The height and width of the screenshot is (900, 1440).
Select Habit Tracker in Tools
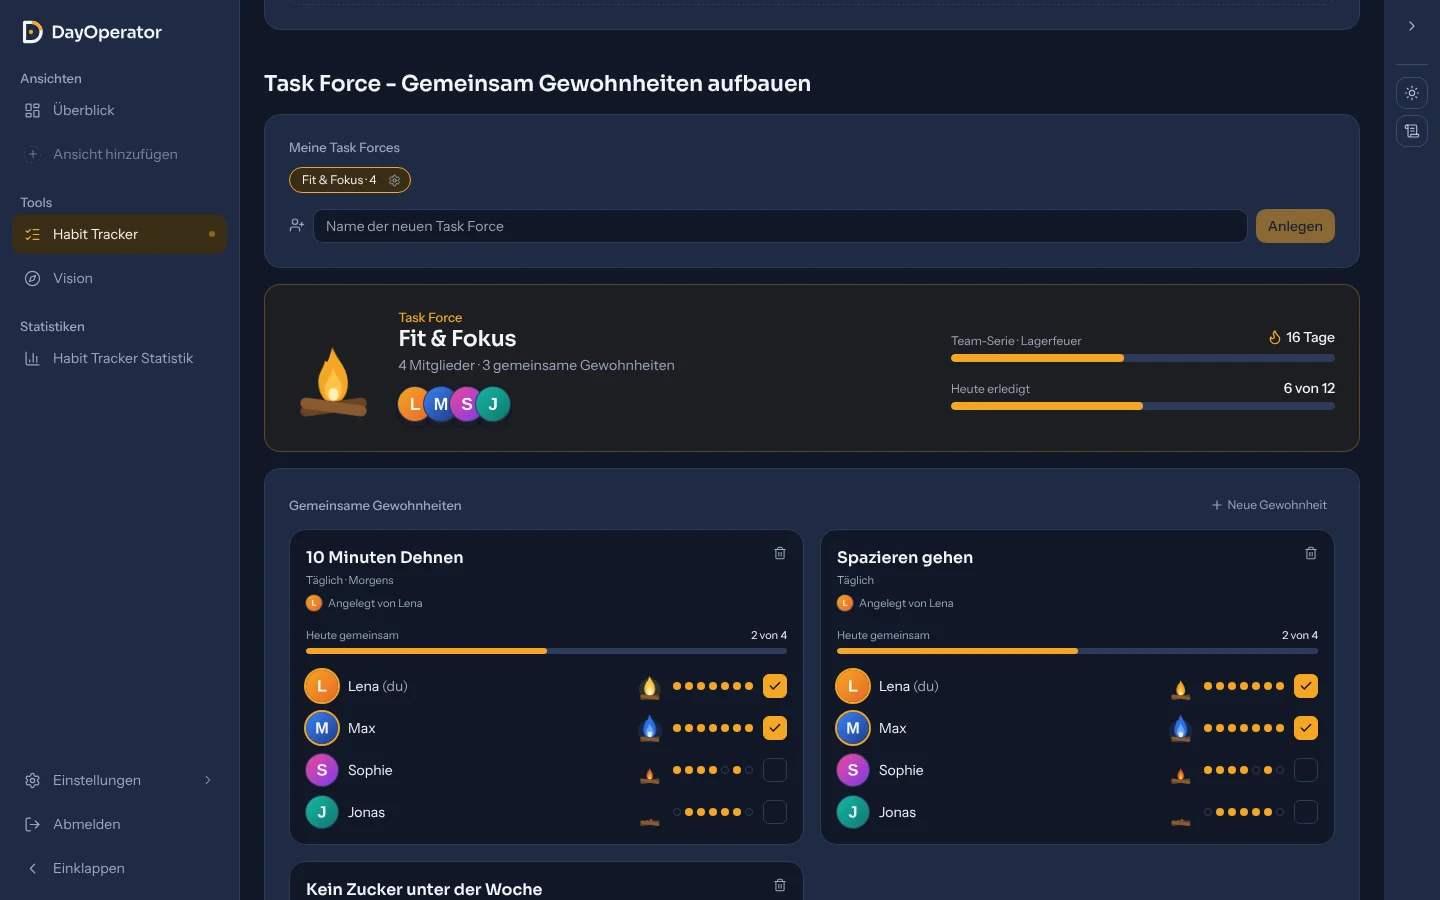tap(120, 234)
